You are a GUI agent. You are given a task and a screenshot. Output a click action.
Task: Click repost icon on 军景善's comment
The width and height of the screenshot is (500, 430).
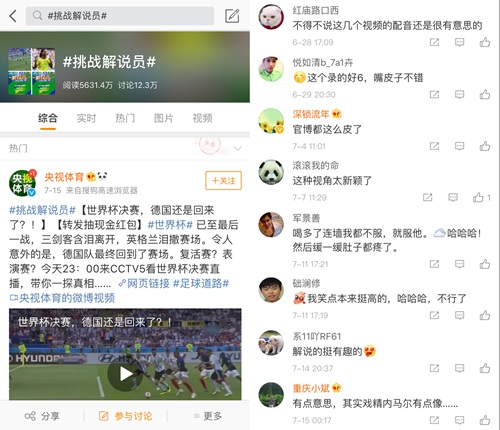pyautogui.click(x=434, y=264)
